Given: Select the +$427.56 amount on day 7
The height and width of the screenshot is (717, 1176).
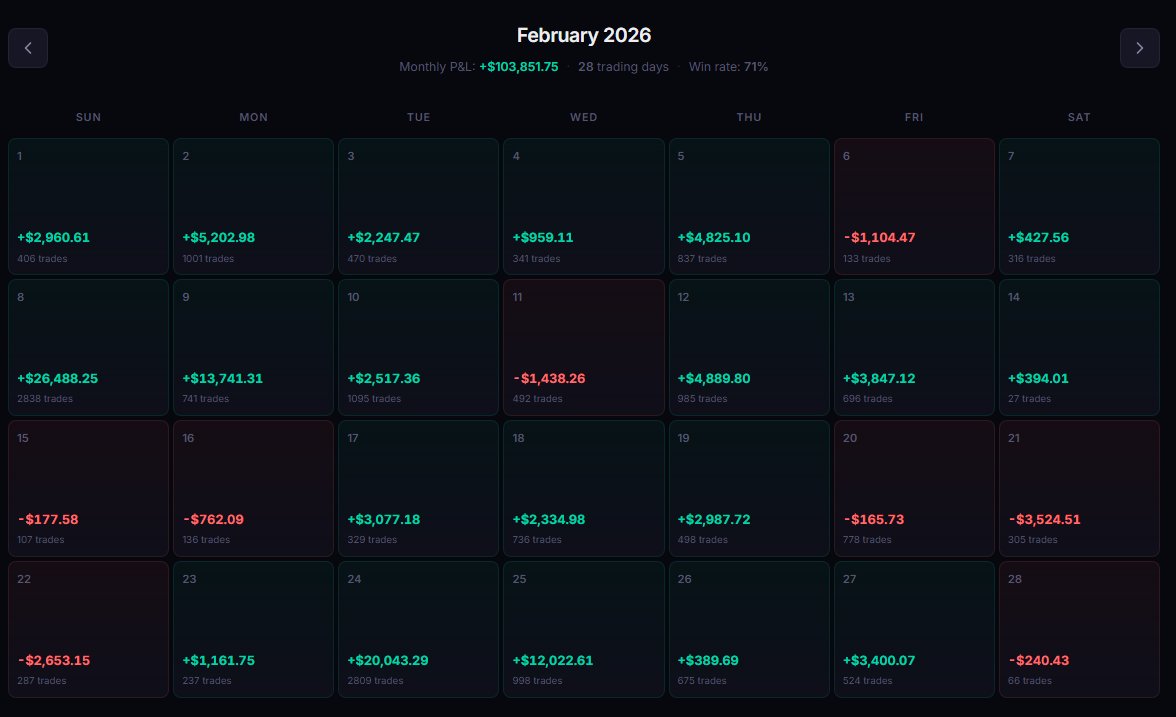Looking at the screenshot, I should pyautogui.click(x=1038, y=238).
